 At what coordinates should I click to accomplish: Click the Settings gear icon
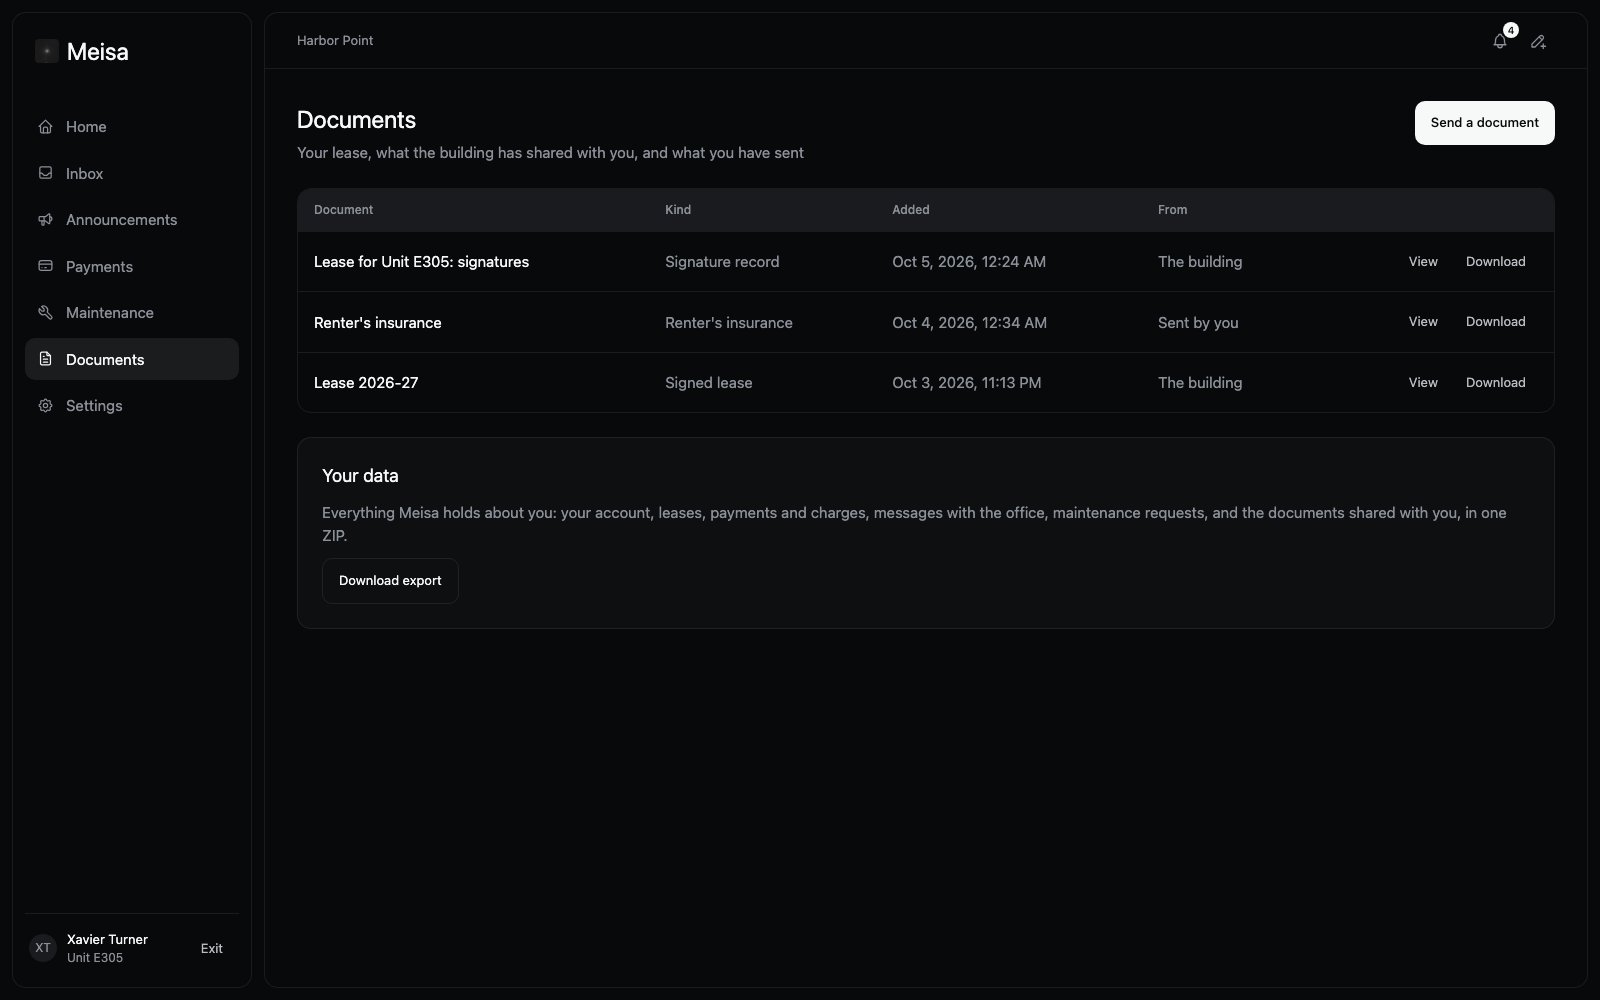tap(45, 406)
